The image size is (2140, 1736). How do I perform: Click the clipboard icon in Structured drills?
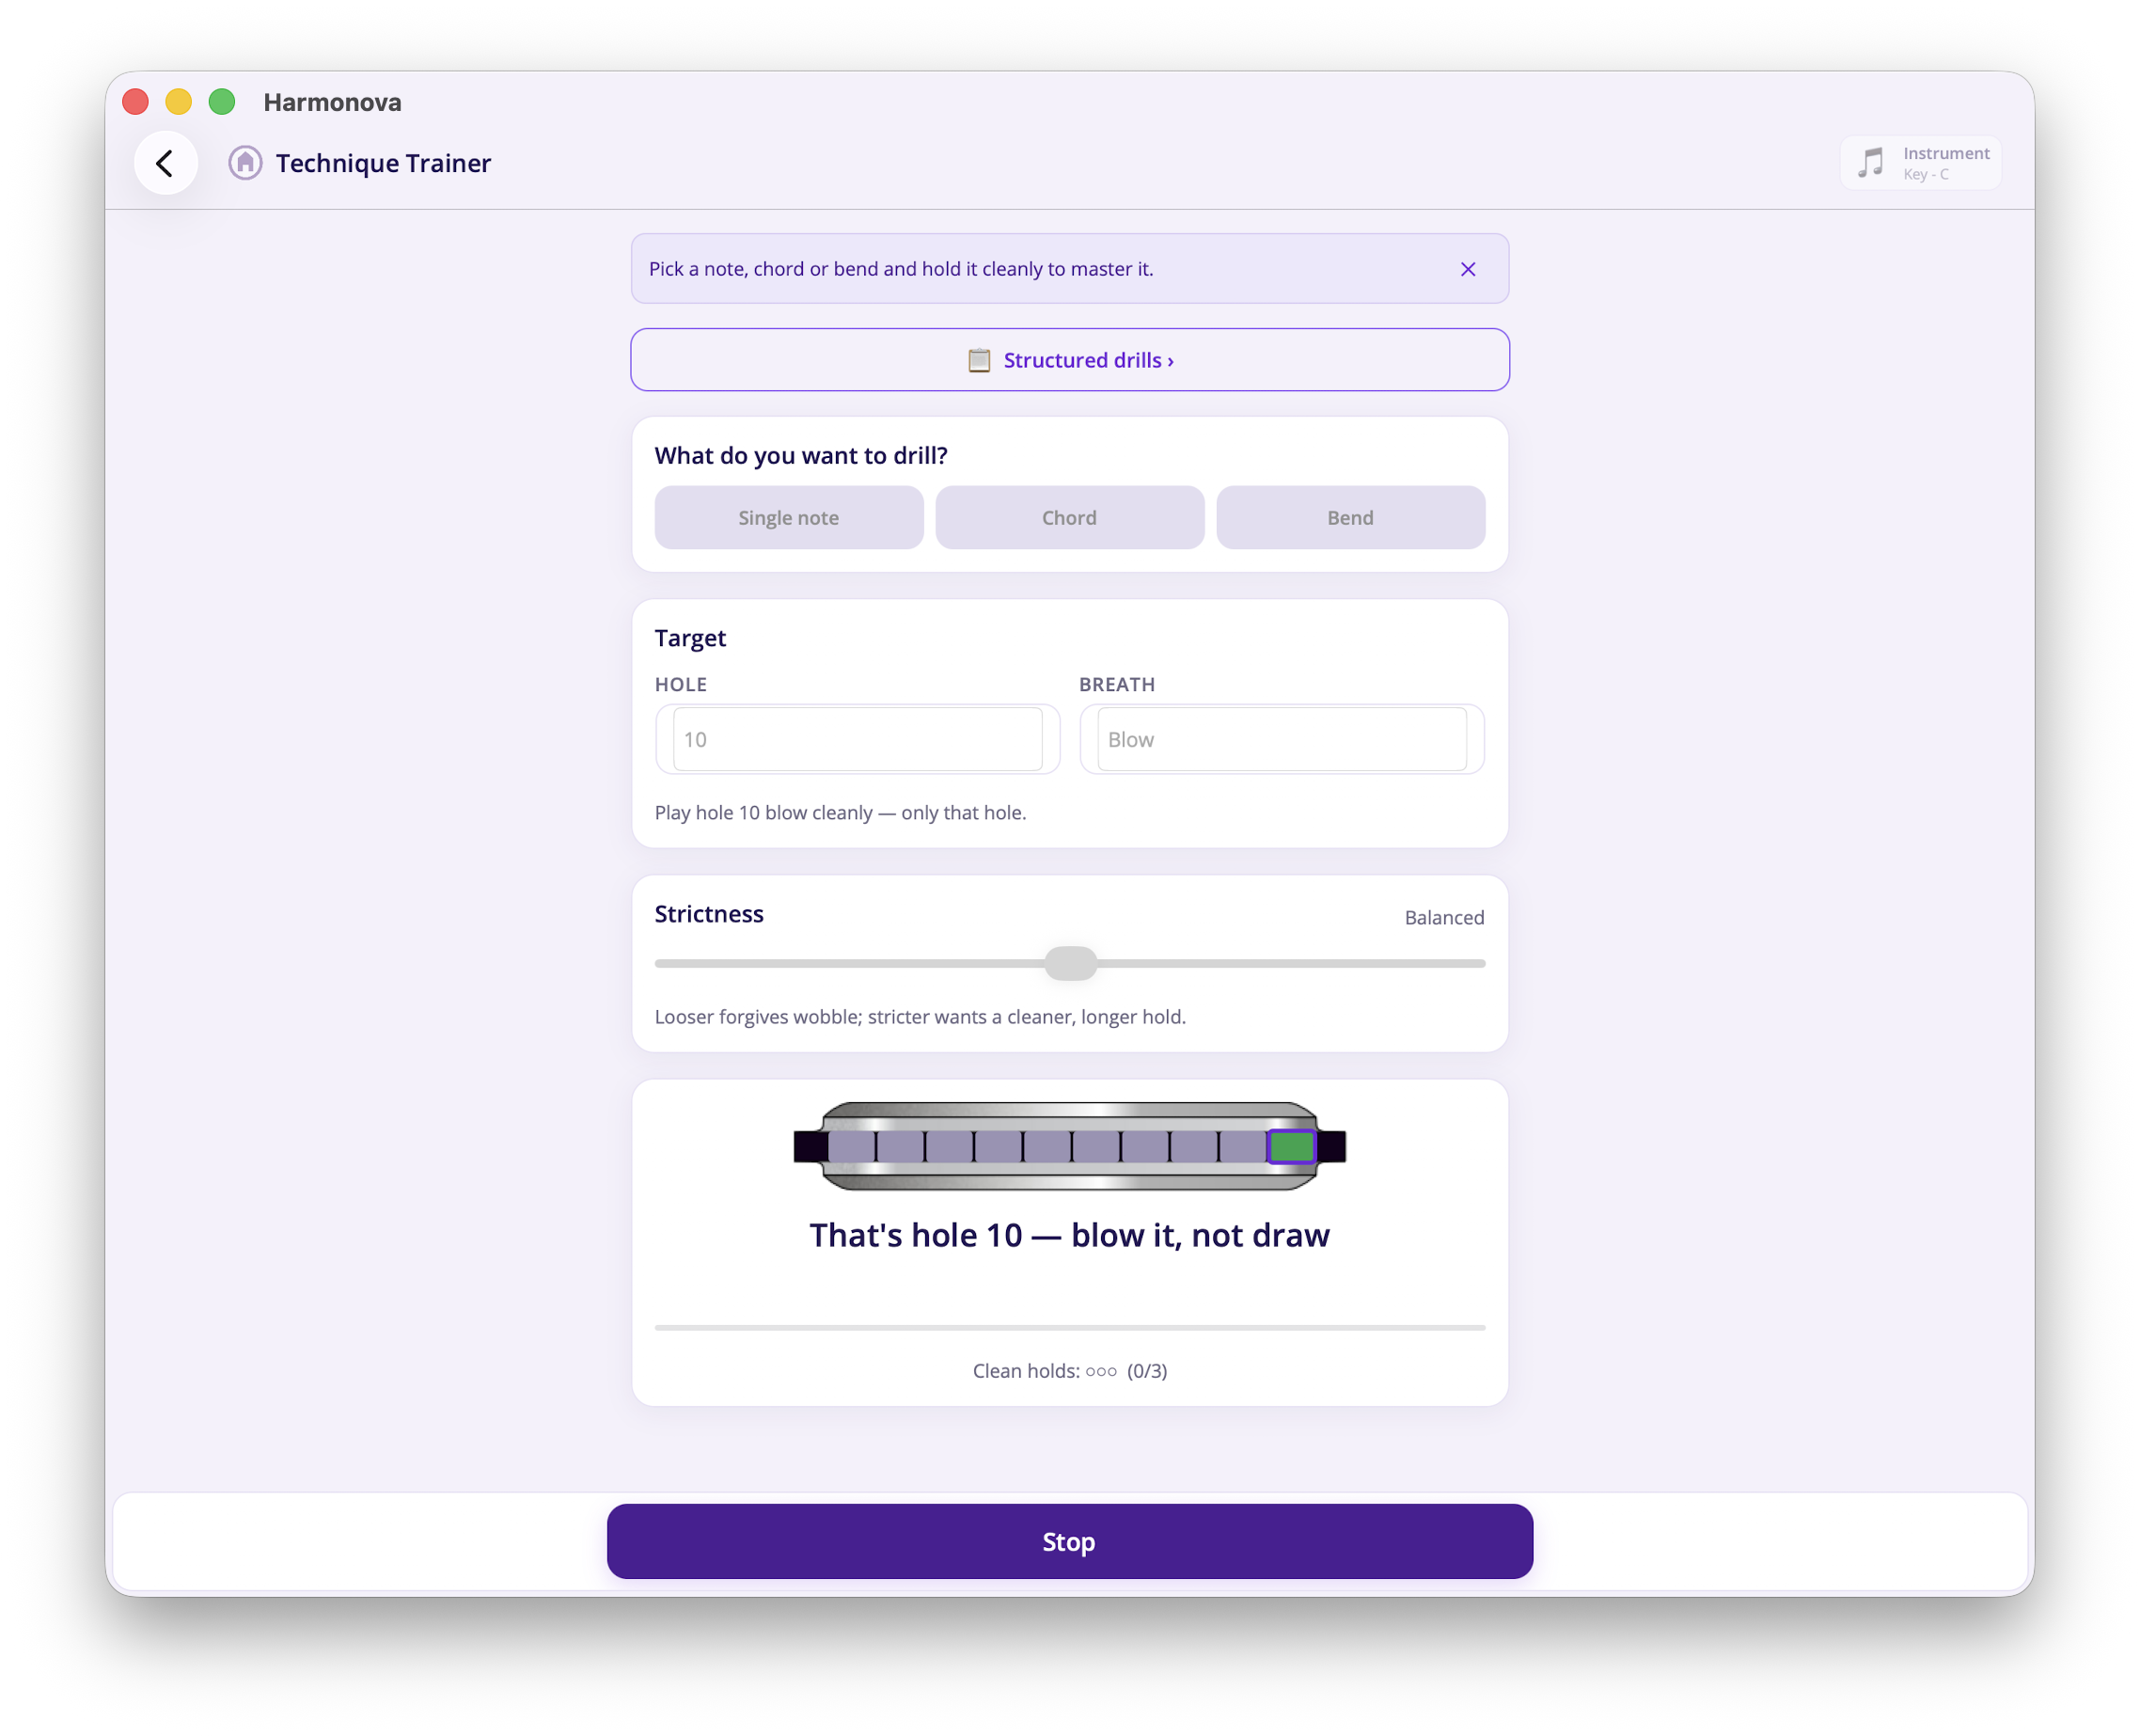(979, 360)
